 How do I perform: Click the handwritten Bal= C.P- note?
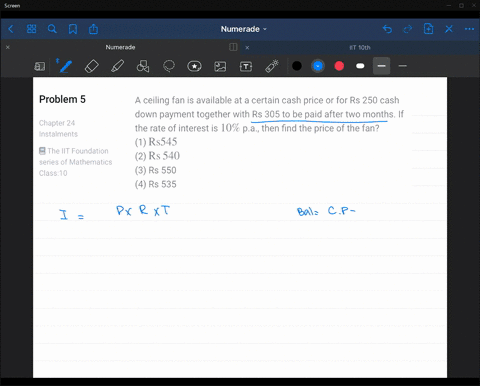[x=326, y=211]
